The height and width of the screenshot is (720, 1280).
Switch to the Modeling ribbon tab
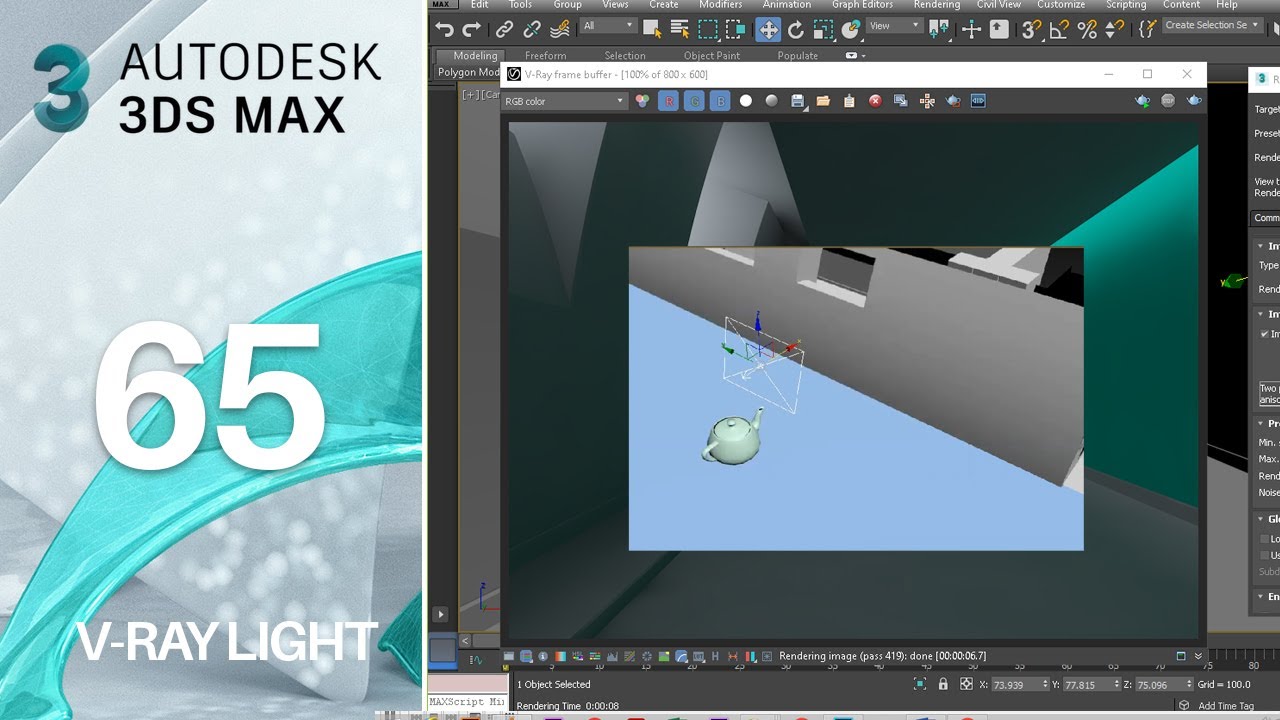pos(475,56)
